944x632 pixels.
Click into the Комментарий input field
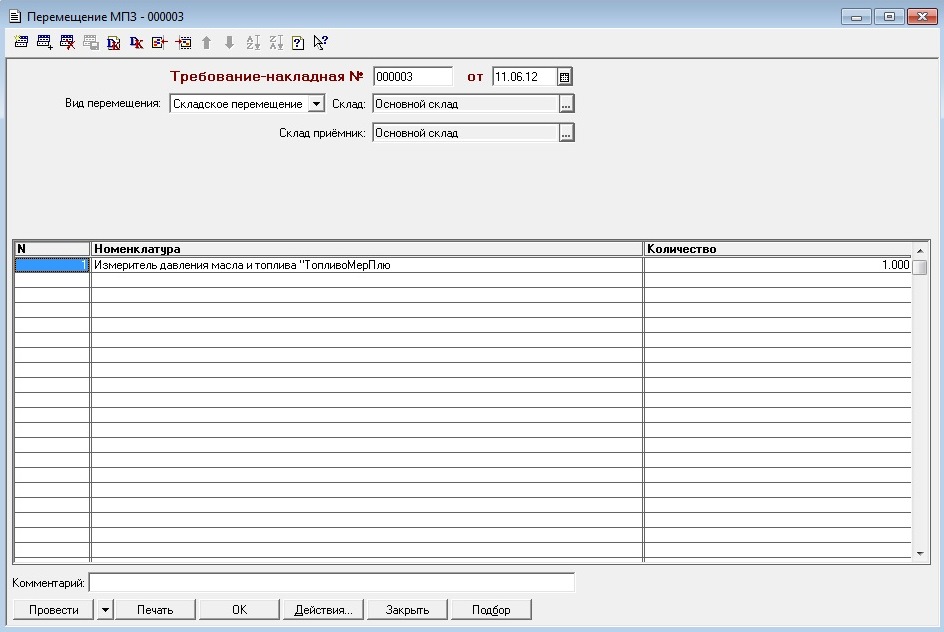332,583
